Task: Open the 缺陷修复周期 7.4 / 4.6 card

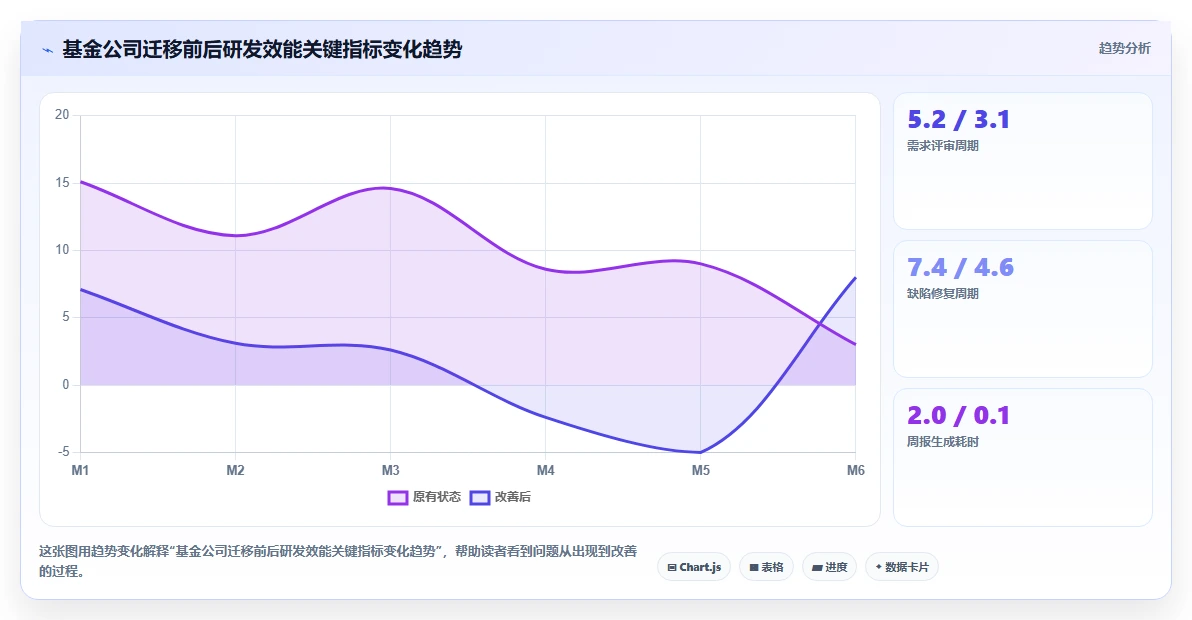Action: tap(1022, 309)
